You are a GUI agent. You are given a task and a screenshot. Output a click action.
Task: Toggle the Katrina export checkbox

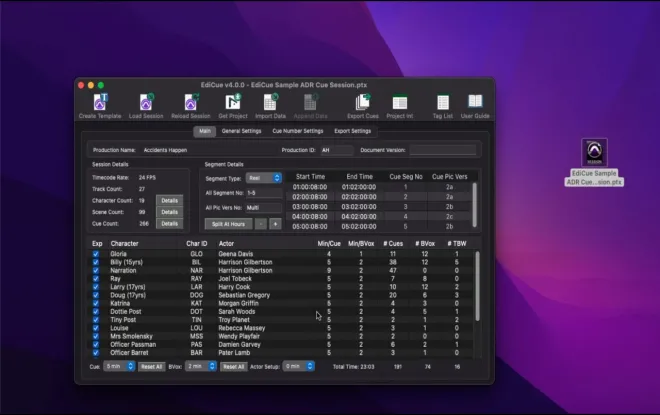pos(96,303)
